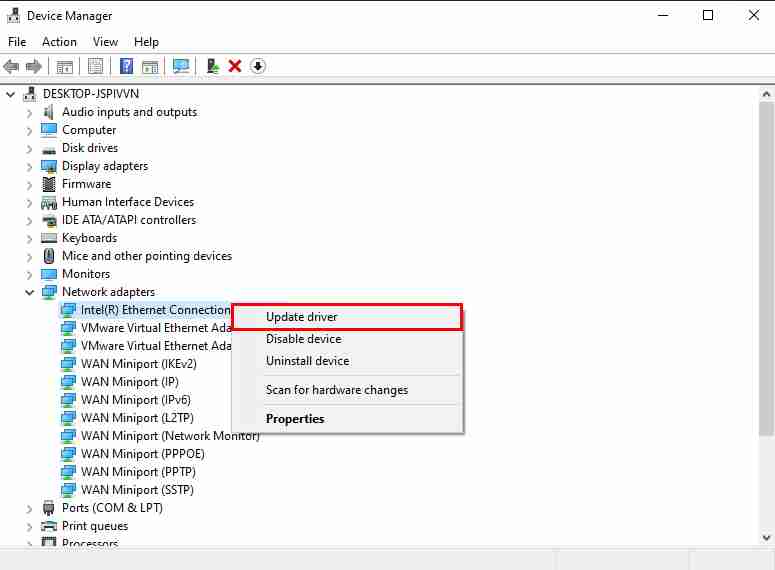Expand the Keyboards category
Screen dimensions: 775x570
pos(30,239)
